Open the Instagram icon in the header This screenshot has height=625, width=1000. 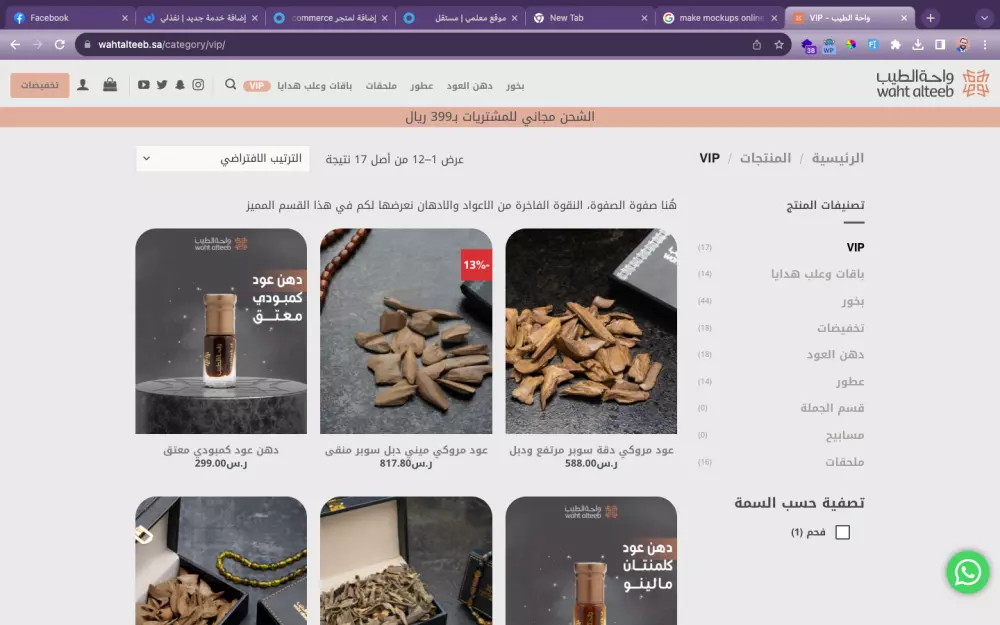197,85
